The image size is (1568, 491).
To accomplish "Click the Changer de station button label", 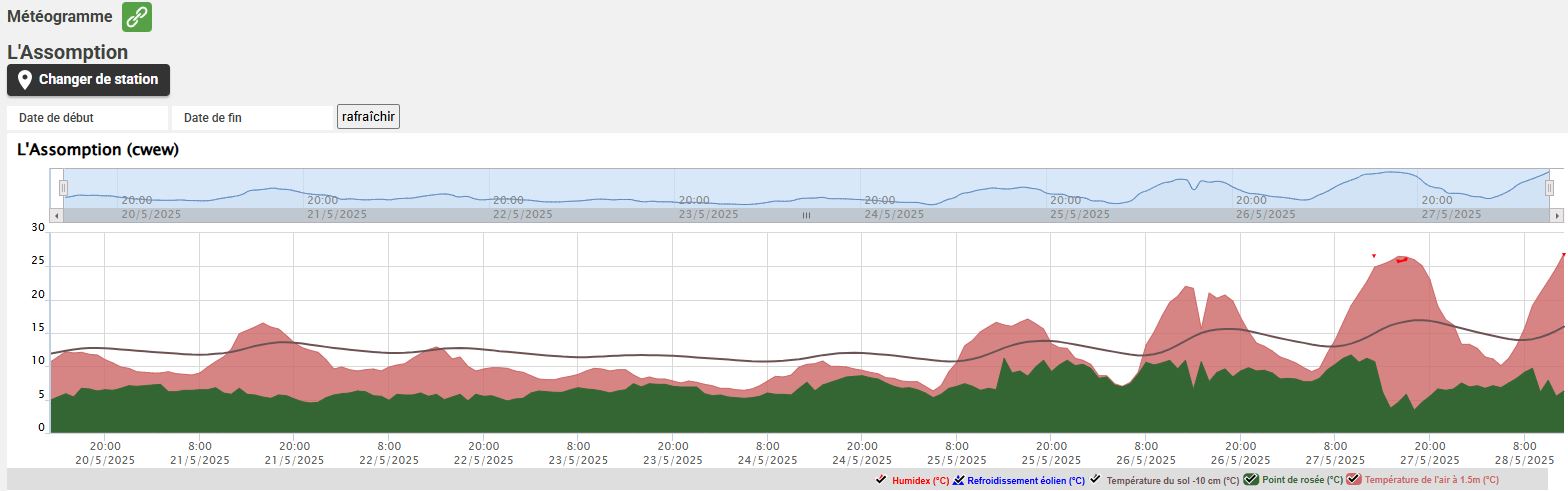I will [98, 80].
